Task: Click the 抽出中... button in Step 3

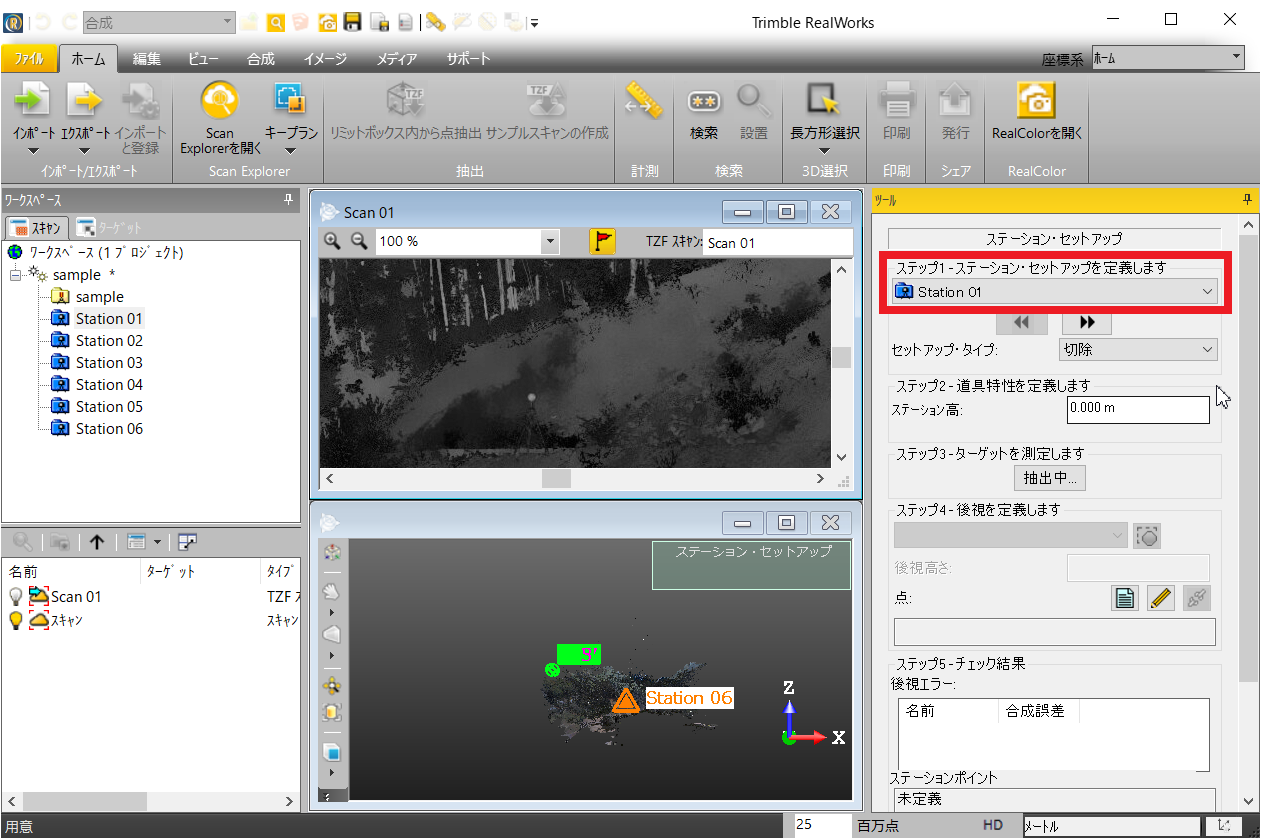Action: coord(1049,478)
